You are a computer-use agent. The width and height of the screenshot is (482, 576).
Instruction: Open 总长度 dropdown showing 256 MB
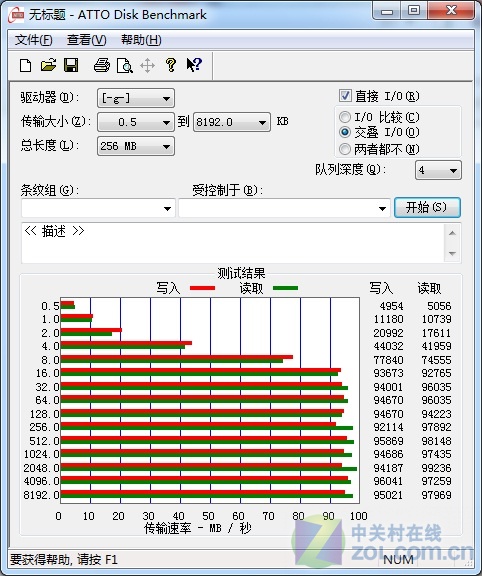[x=136, y=146]
